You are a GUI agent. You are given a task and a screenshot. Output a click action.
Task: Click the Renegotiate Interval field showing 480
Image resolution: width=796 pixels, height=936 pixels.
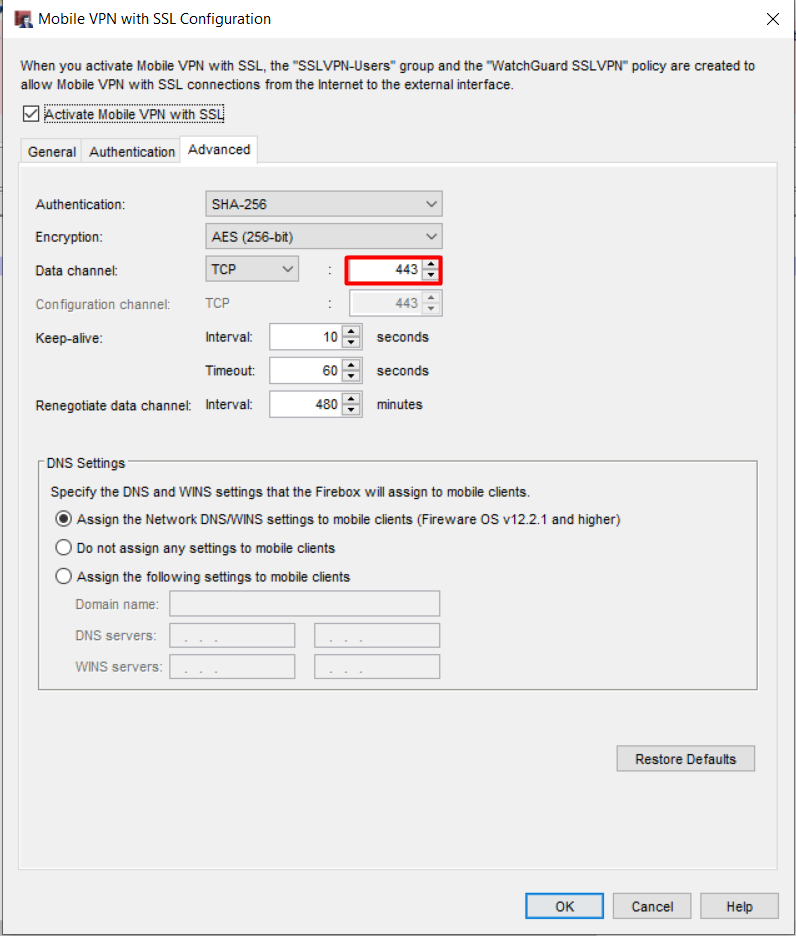click(x=306, y=404)
